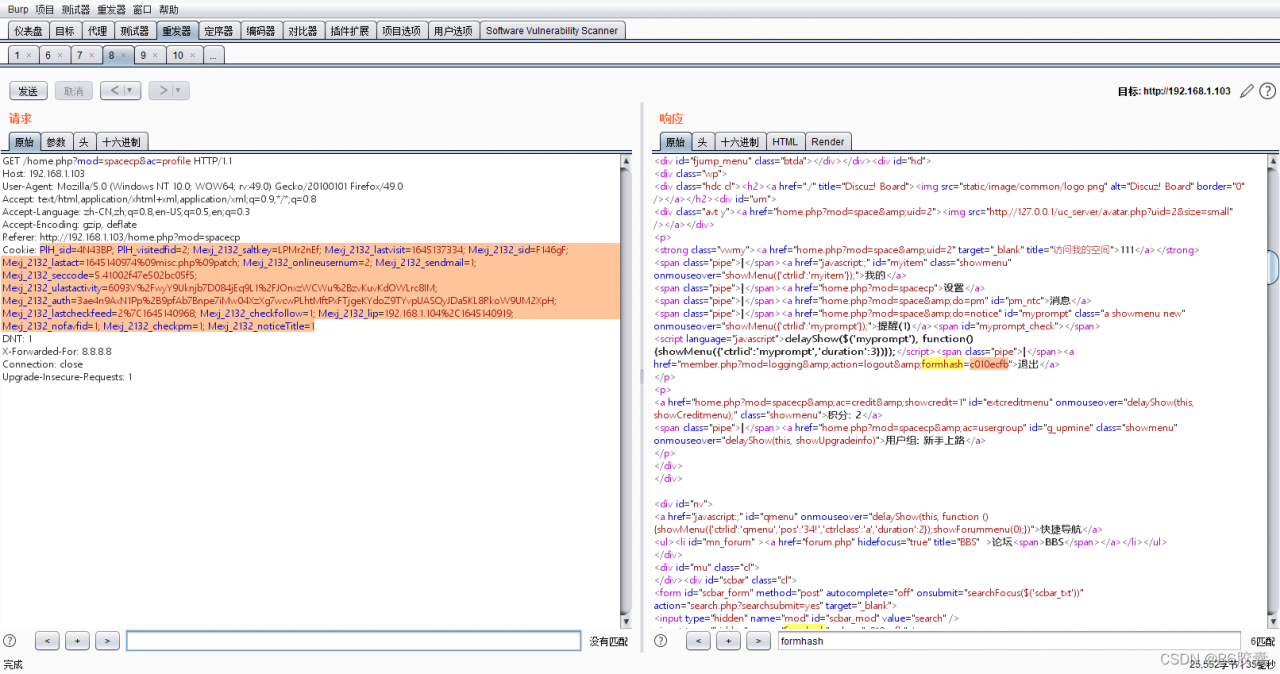Open the 测试器 menu in the menu bar

pos(76,9)
